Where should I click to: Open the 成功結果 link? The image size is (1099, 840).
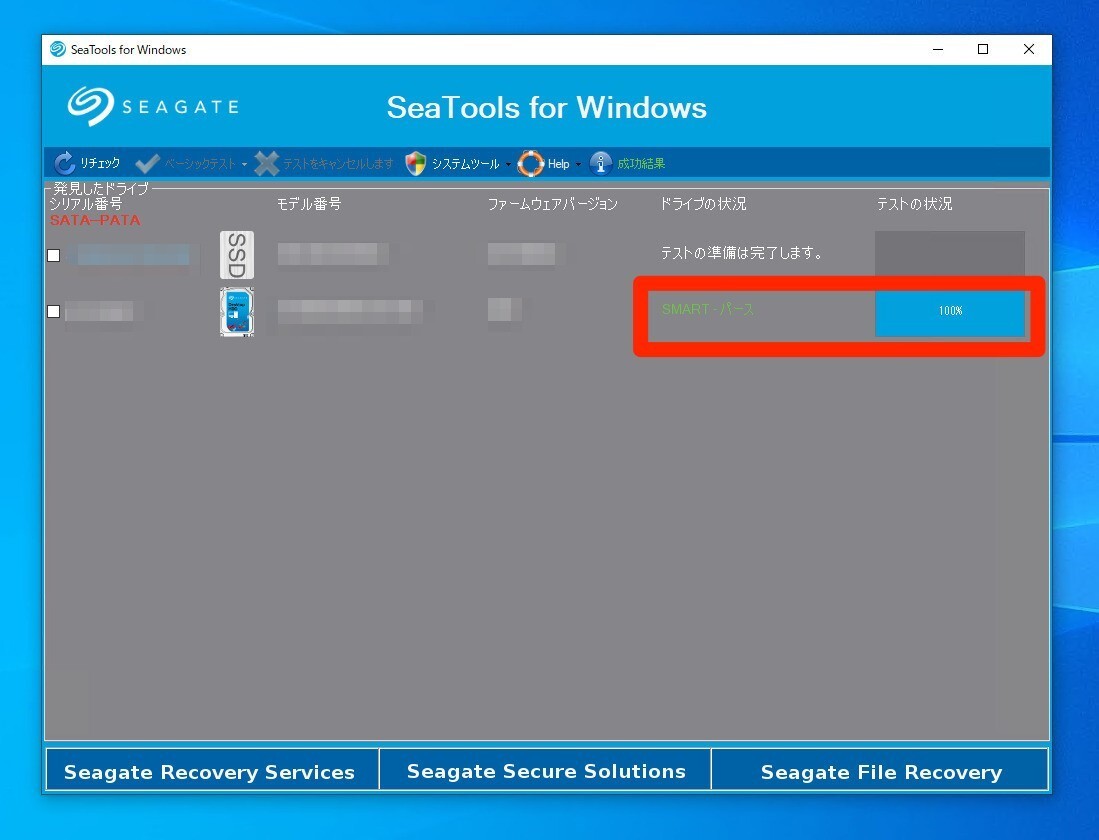(641, 163)
